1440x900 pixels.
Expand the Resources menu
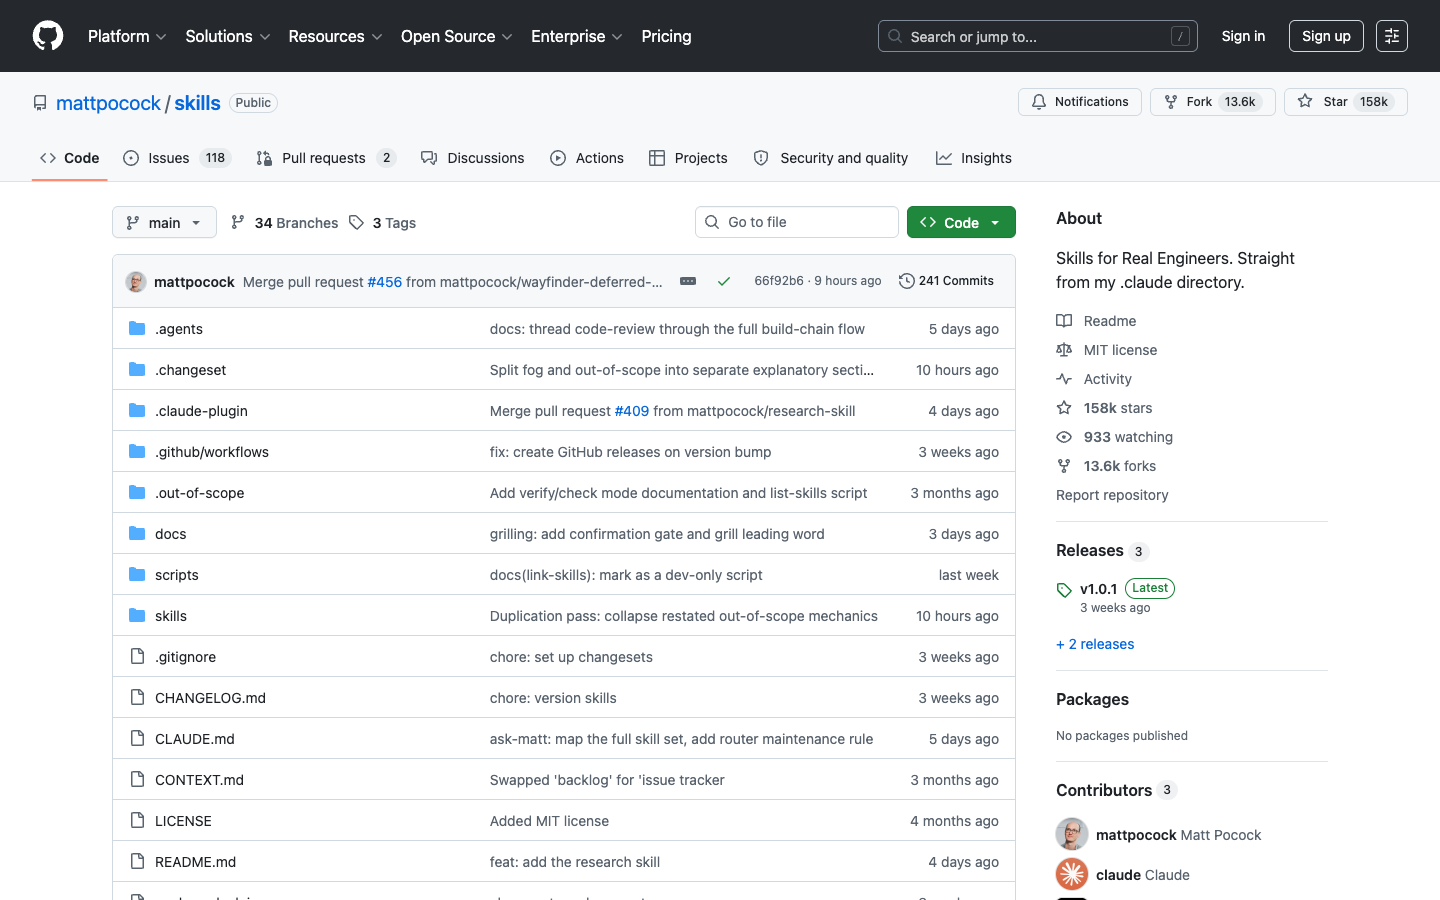pyautogui.click(x=335, y=36)
